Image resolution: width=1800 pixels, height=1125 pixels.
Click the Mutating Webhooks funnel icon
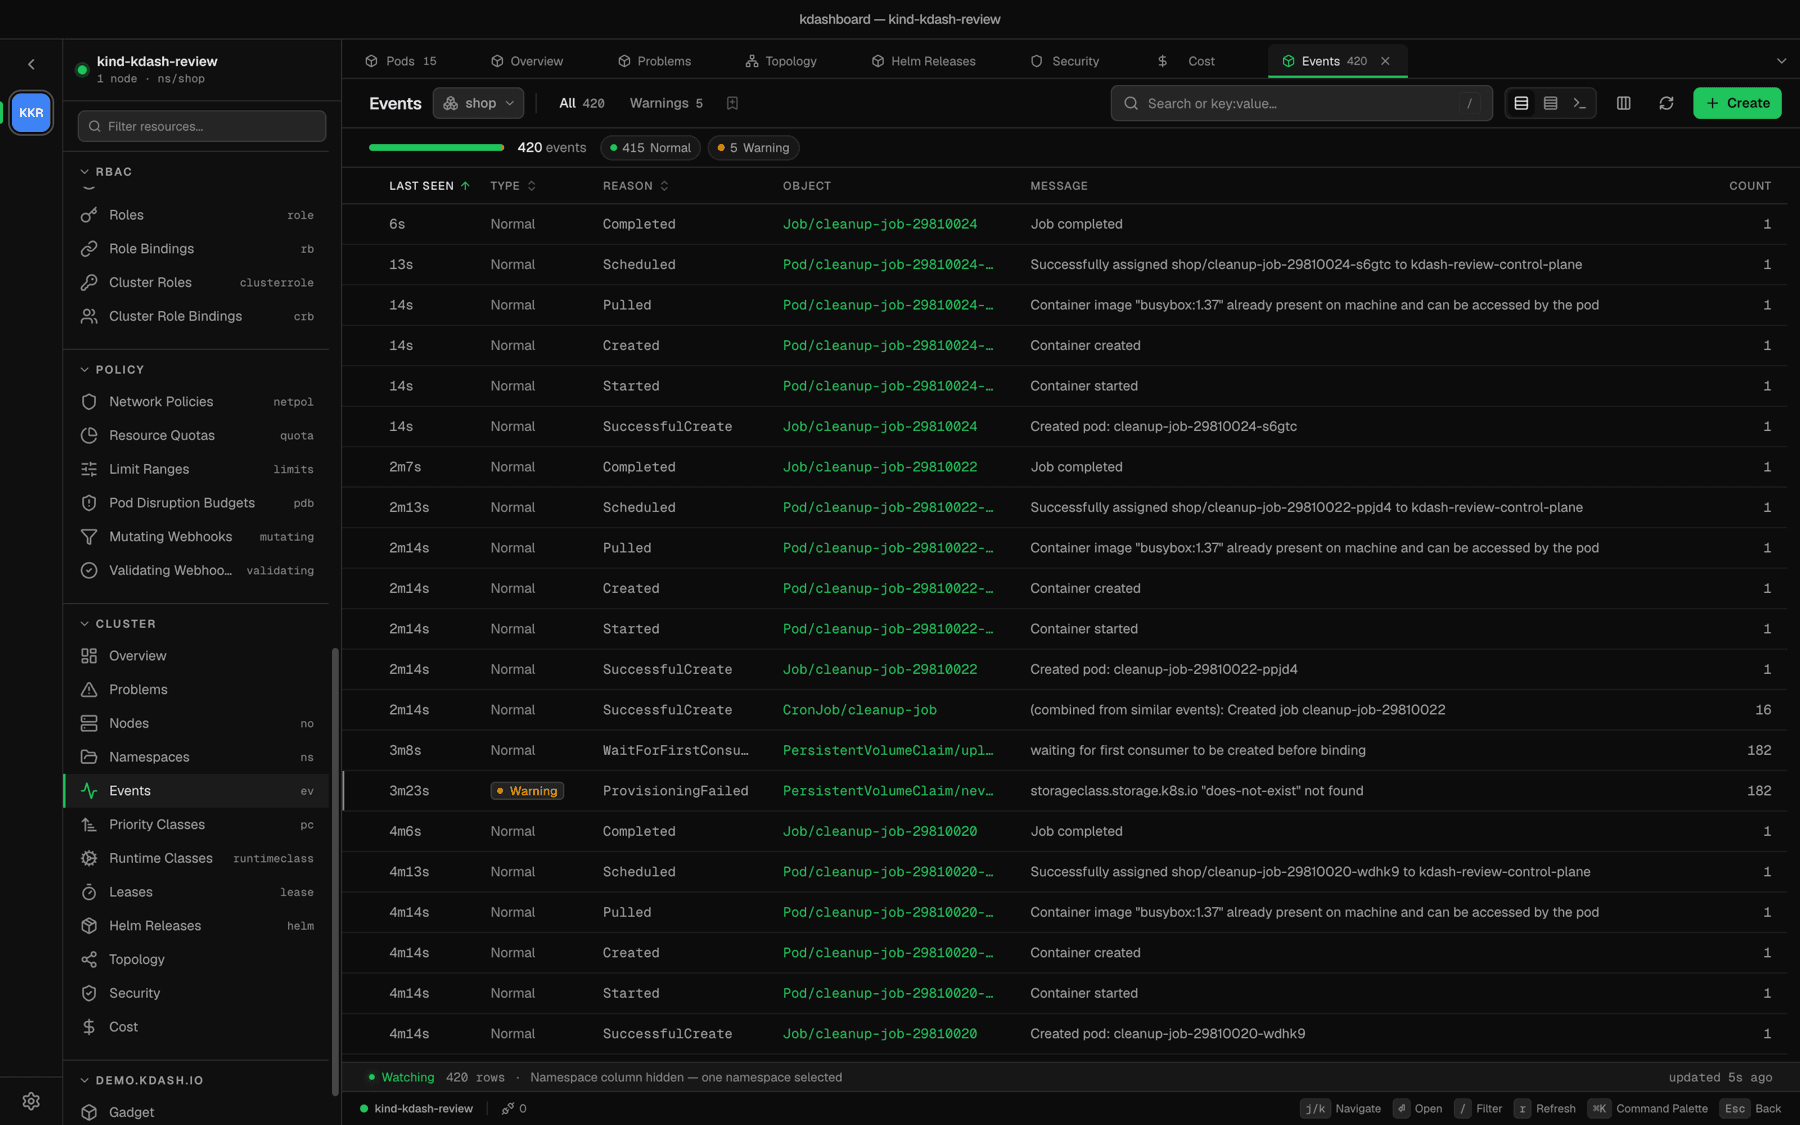pyautogui.click(x=89, y=537)
